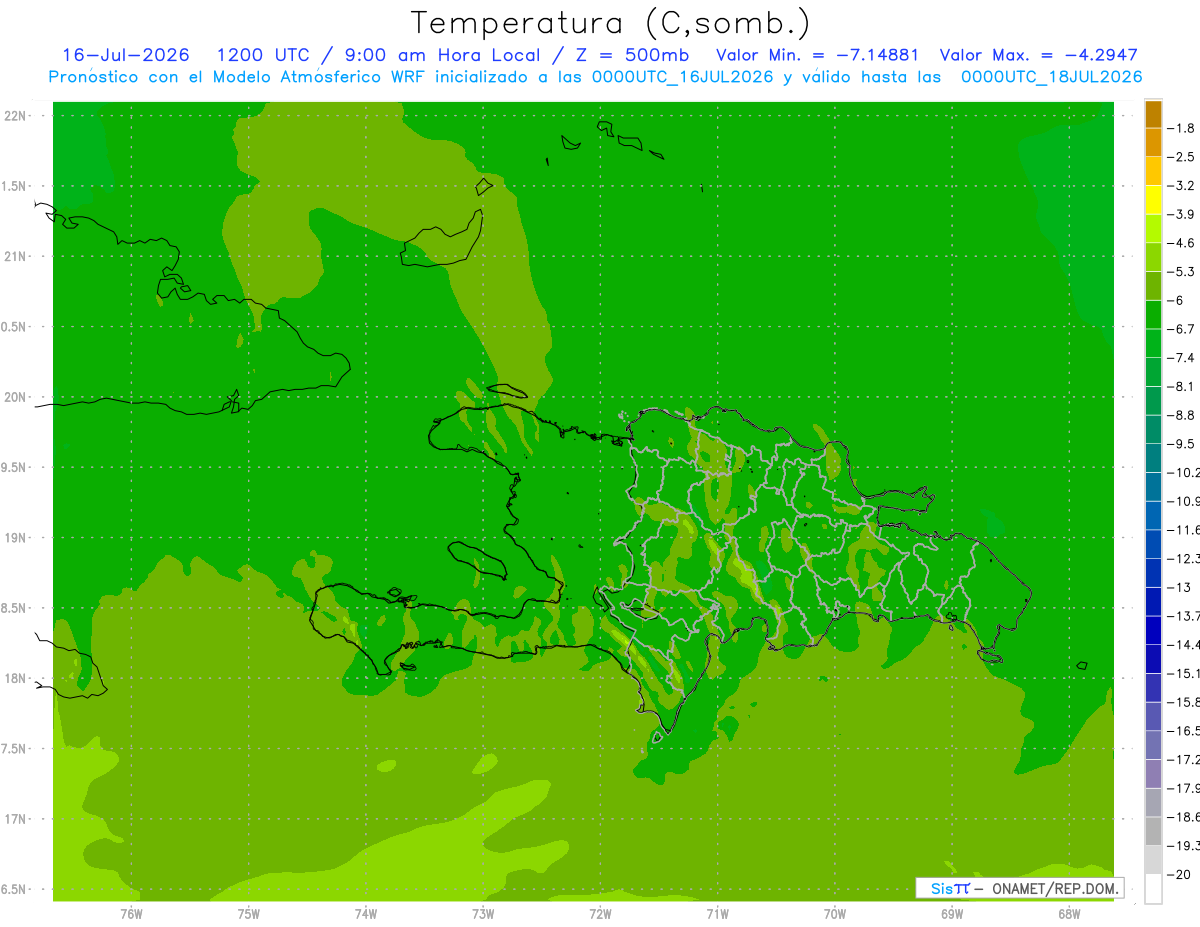Click the '69W' longitude label

pyautogui.click(x=952, y=914)
